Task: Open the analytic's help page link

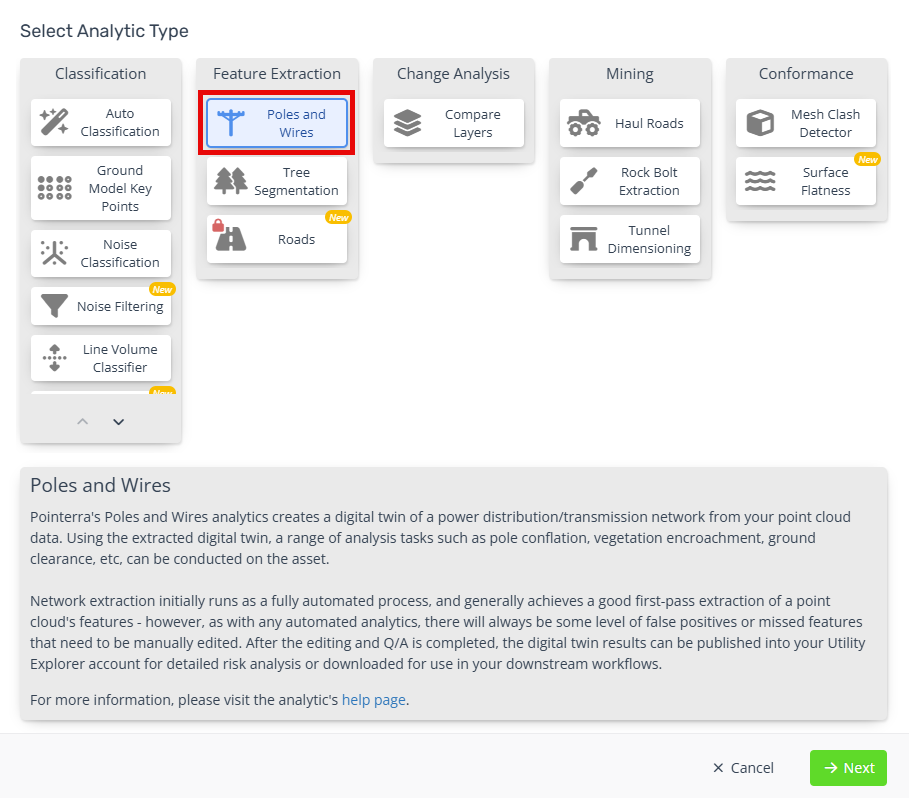Action: point(373,700)
